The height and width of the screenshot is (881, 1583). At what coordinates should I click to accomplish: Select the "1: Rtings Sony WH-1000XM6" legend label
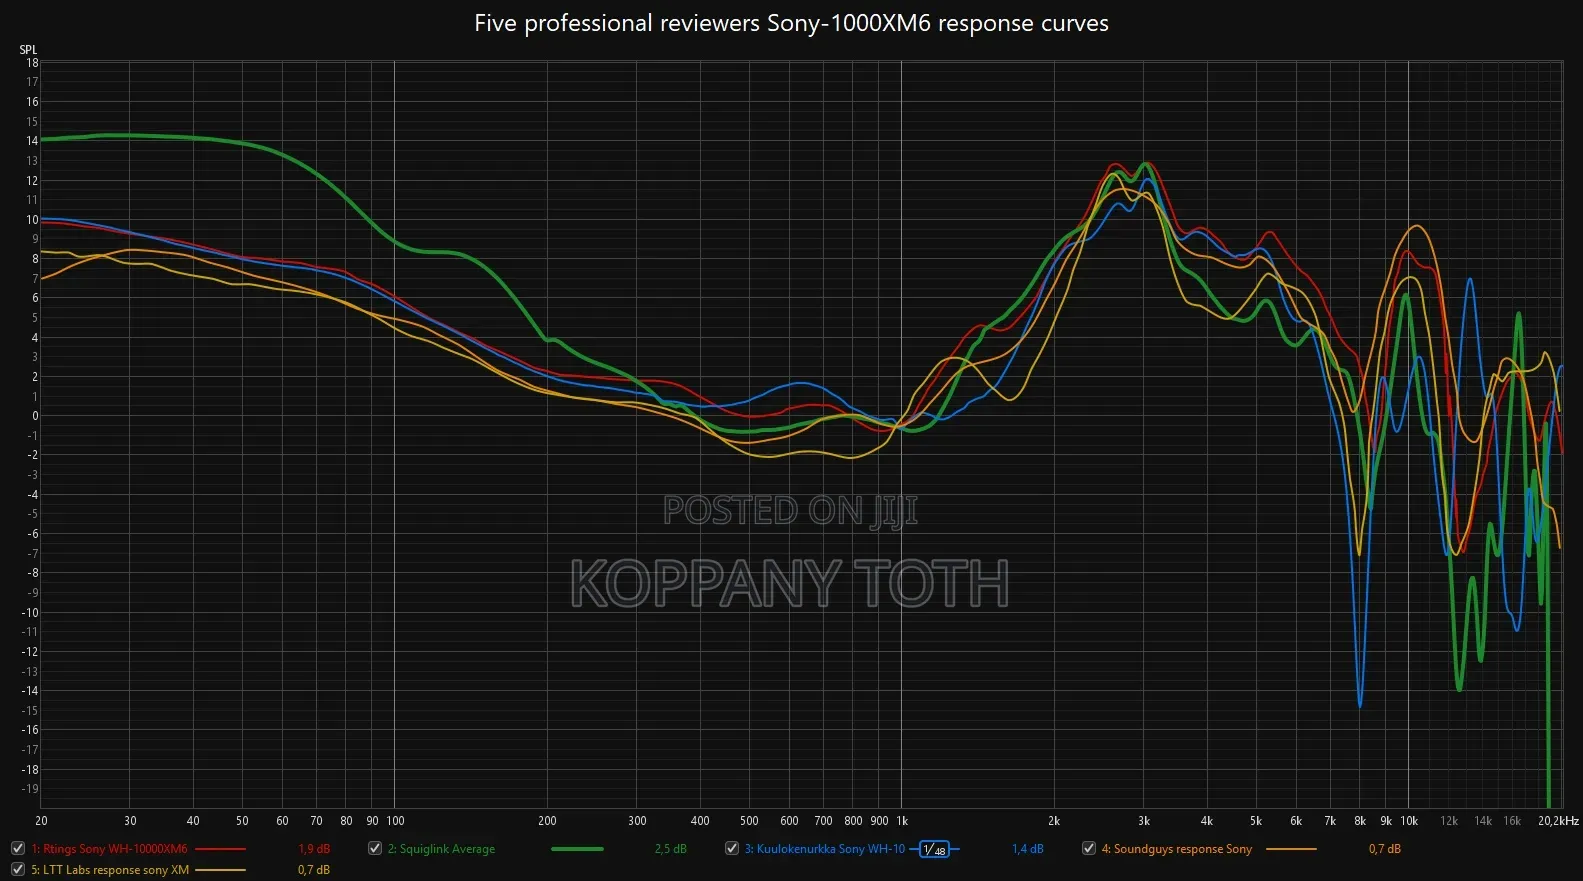tap(109, 849)
